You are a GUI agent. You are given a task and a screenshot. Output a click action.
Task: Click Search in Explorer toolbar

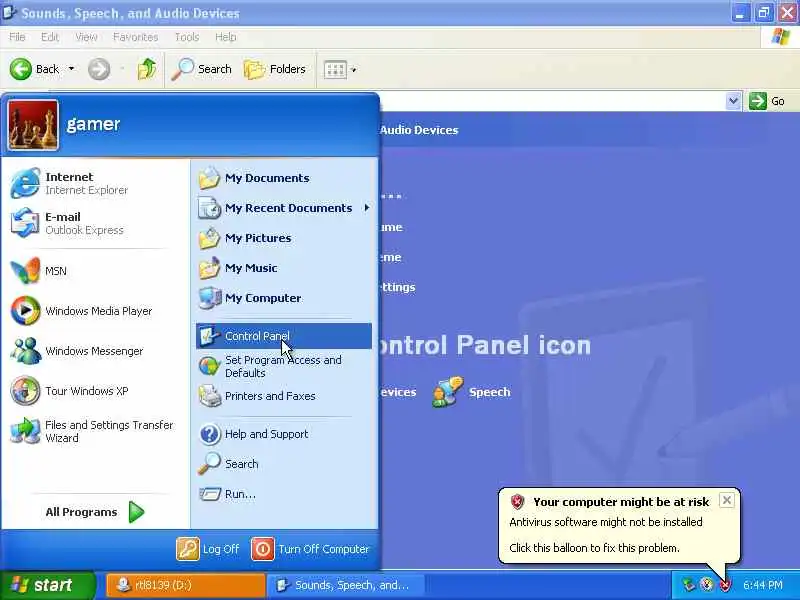pyautogui.click(x=202, y=69)
